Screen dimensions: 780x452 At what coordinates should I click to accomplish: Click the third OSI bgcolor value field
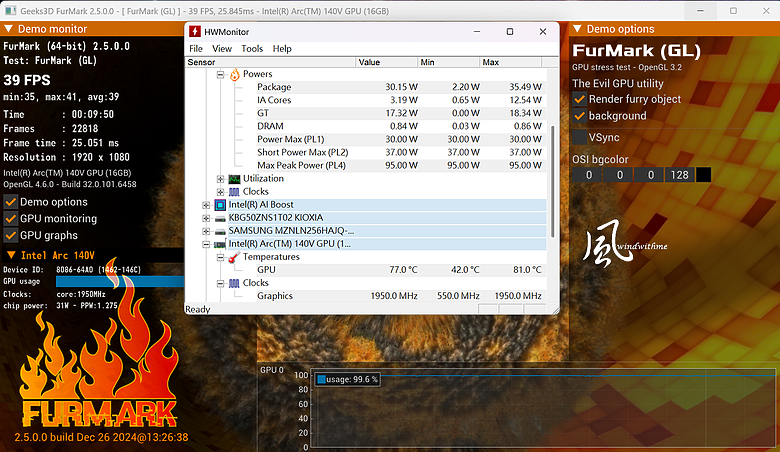[649, 175]
